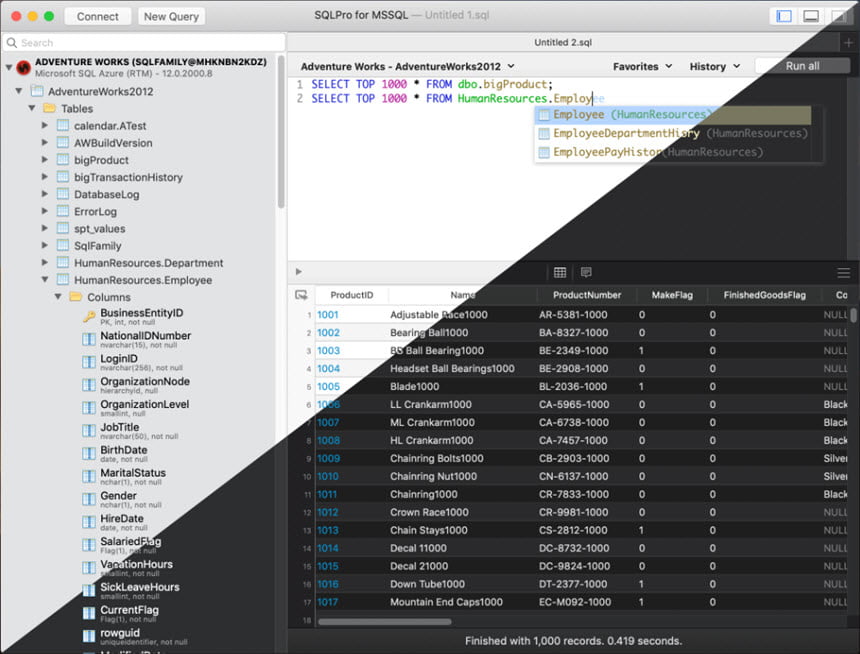The image size is (860, 654).
Task: Open the Favorites dropdown
Action: tap(642, 66)
